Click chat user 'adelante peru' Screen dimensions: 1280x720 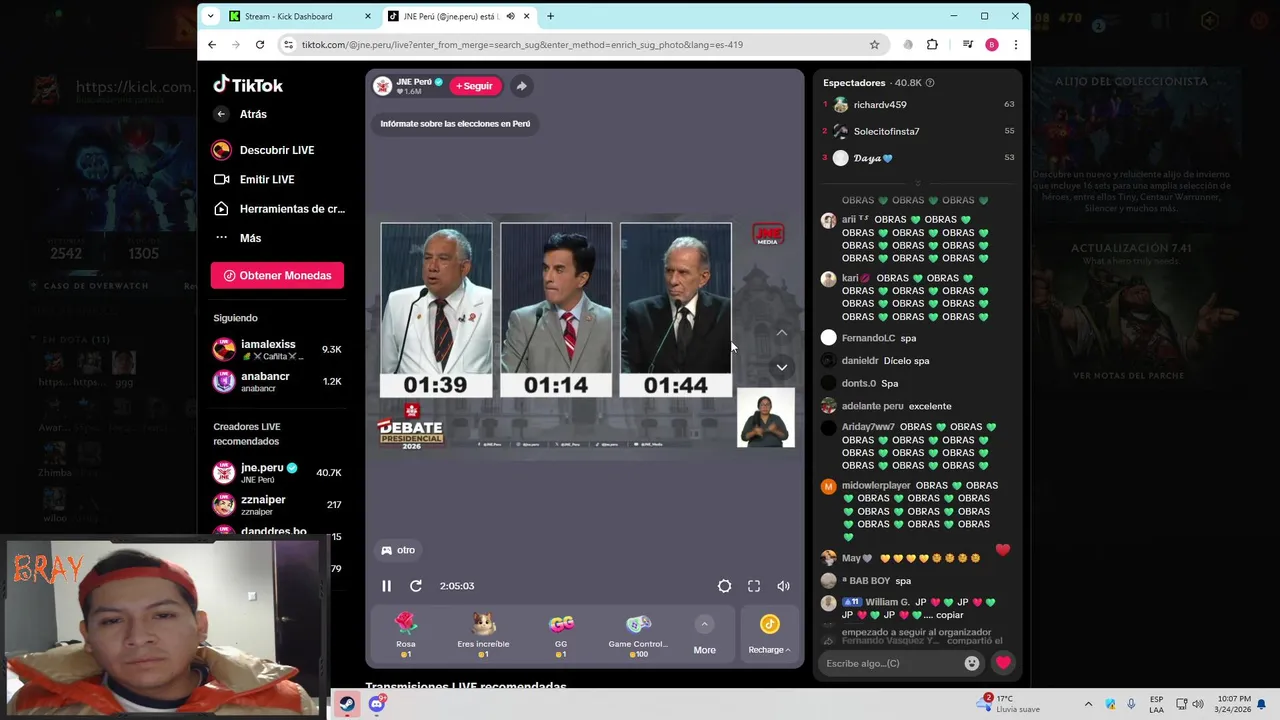click(872, 406)
